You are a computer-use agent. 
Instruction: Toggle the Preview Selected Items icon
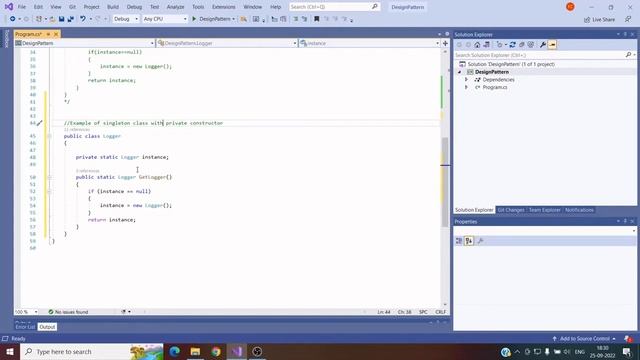click(552, 44)
